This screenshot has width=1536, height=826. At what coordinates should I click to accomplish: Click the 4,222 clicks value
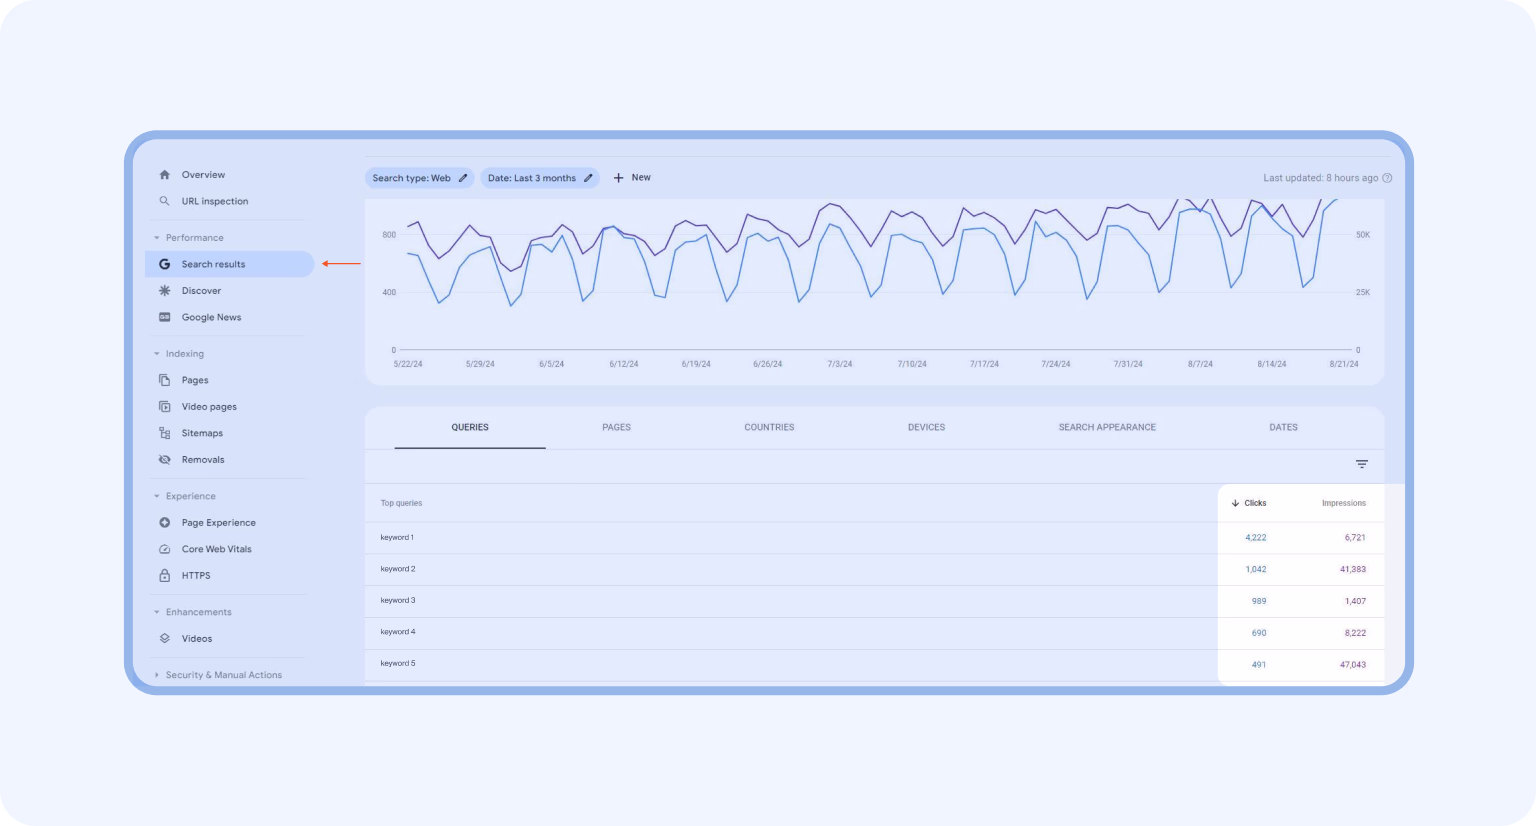1256,538
